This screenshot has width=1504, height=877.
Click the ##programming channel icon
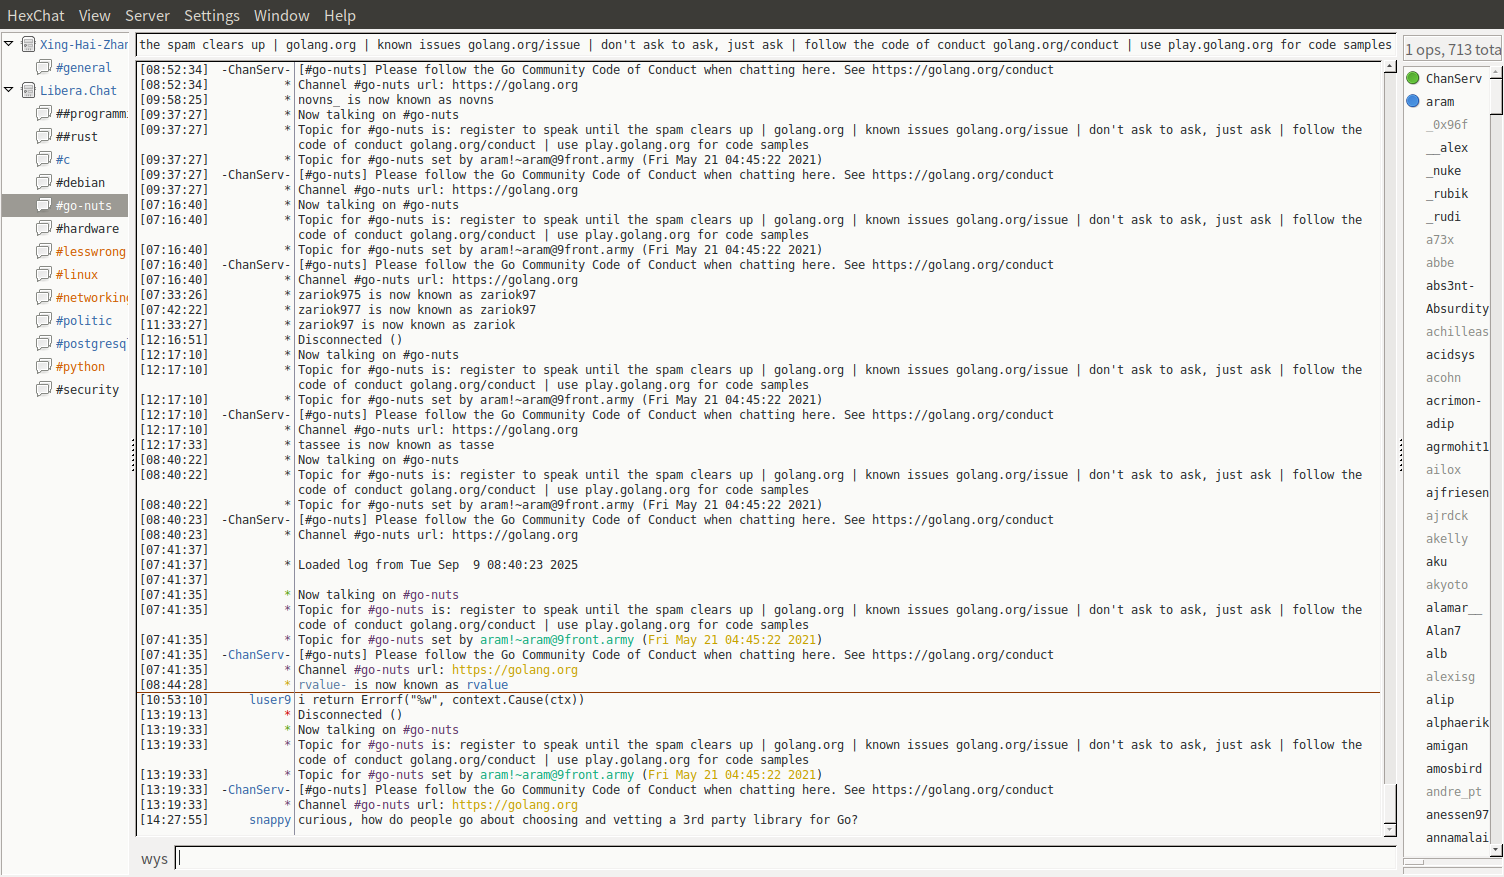point(44,113)
